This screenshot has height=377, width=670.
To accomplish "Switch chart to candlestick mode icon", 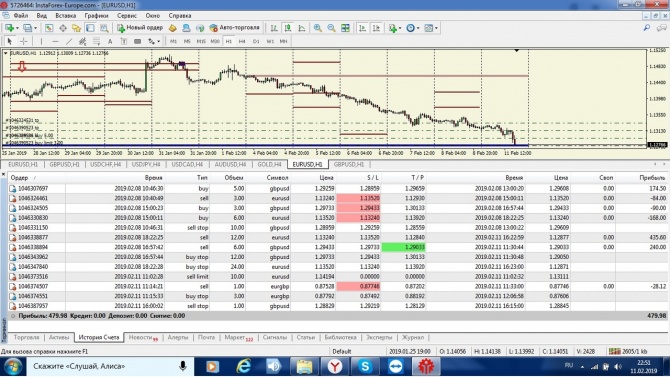I will 288,28.
